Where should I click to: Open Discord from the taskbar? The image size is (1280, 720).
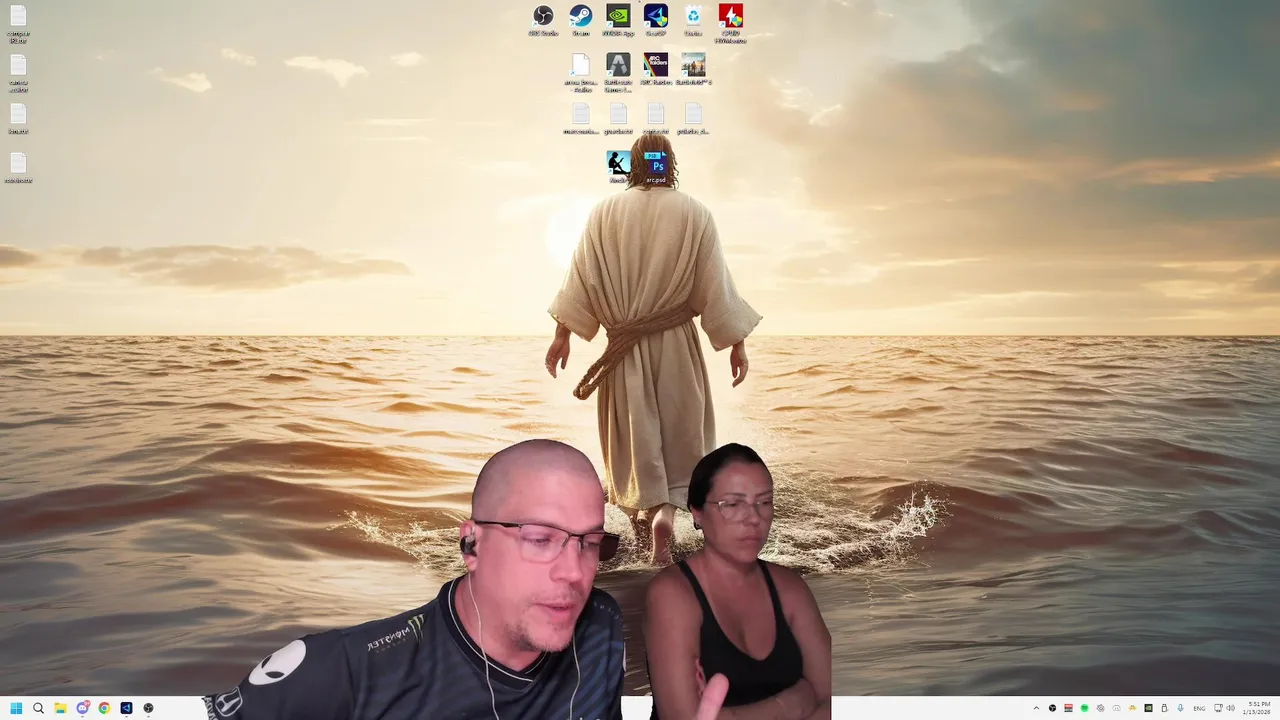[82, 708]
